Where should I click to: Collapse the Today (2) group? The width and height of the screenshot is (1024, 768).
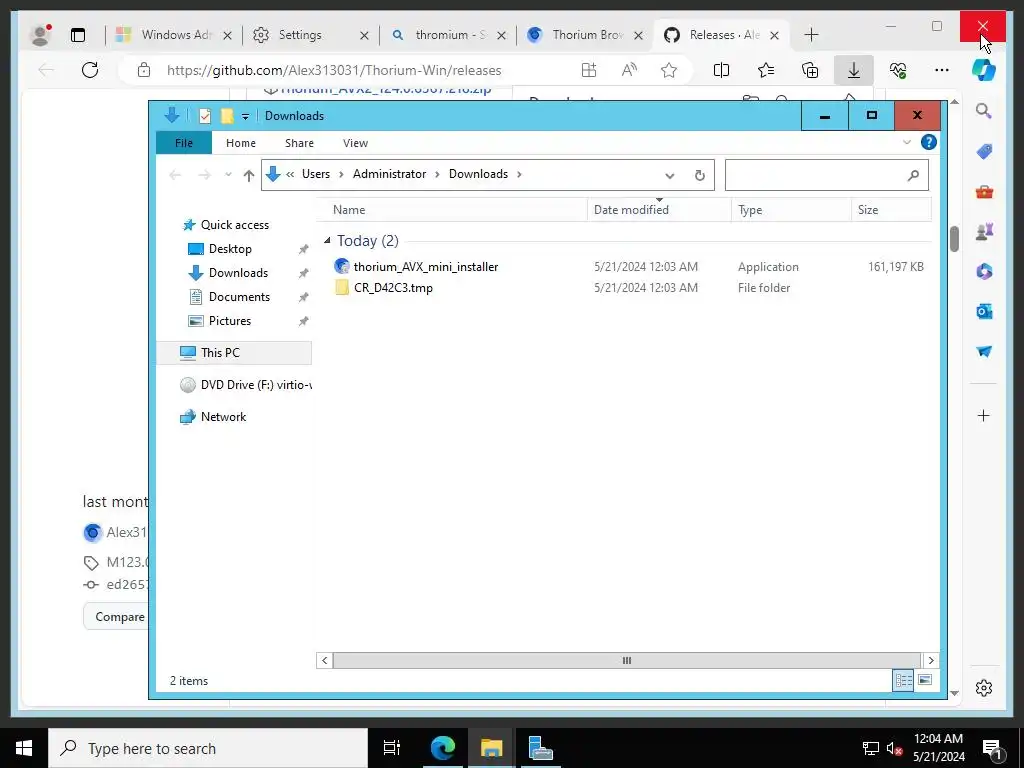[x=327, y=241]
